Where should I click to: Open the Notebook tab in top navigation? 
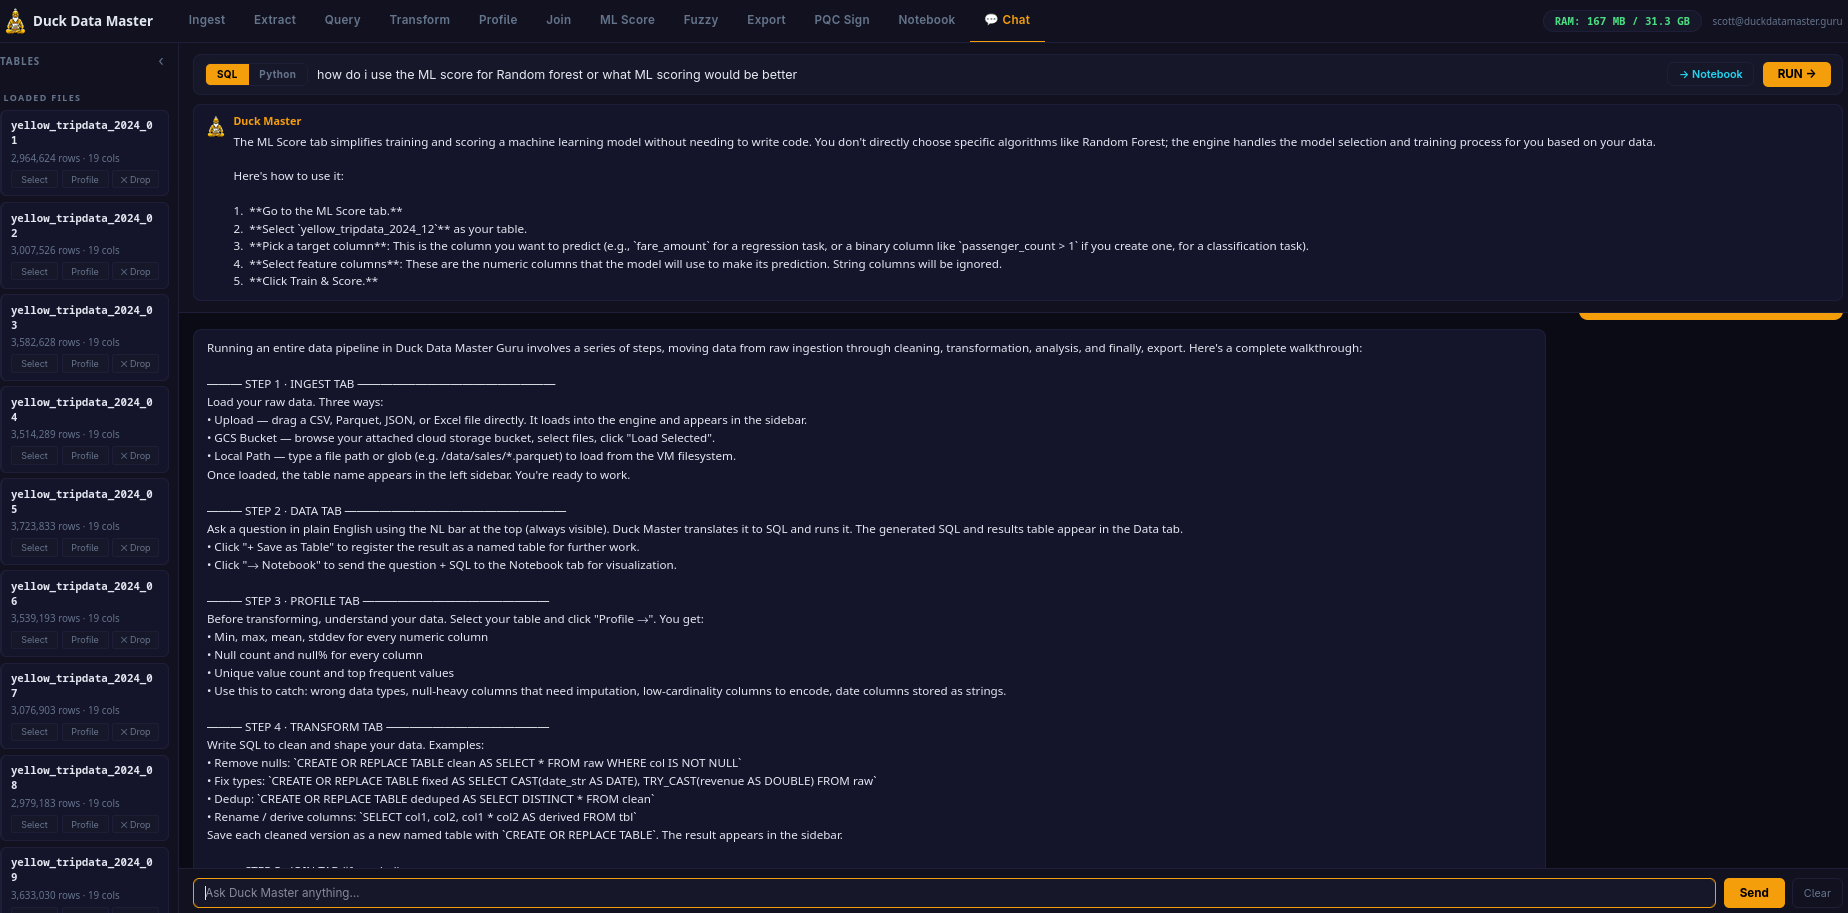[x=927, y=20]
